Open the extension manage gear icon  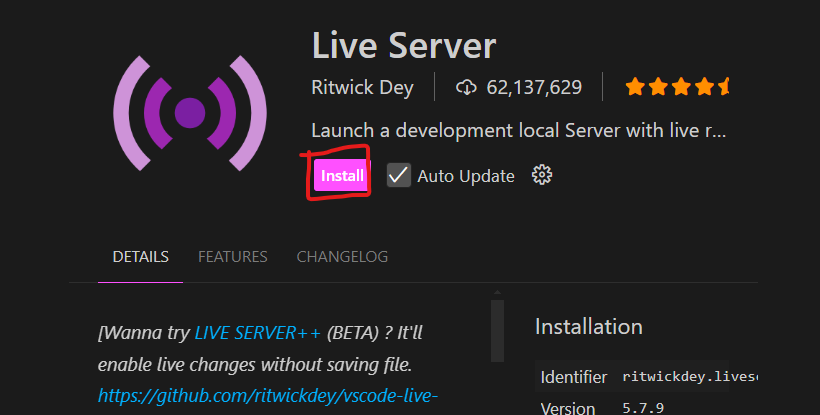[x=542, y=175]
